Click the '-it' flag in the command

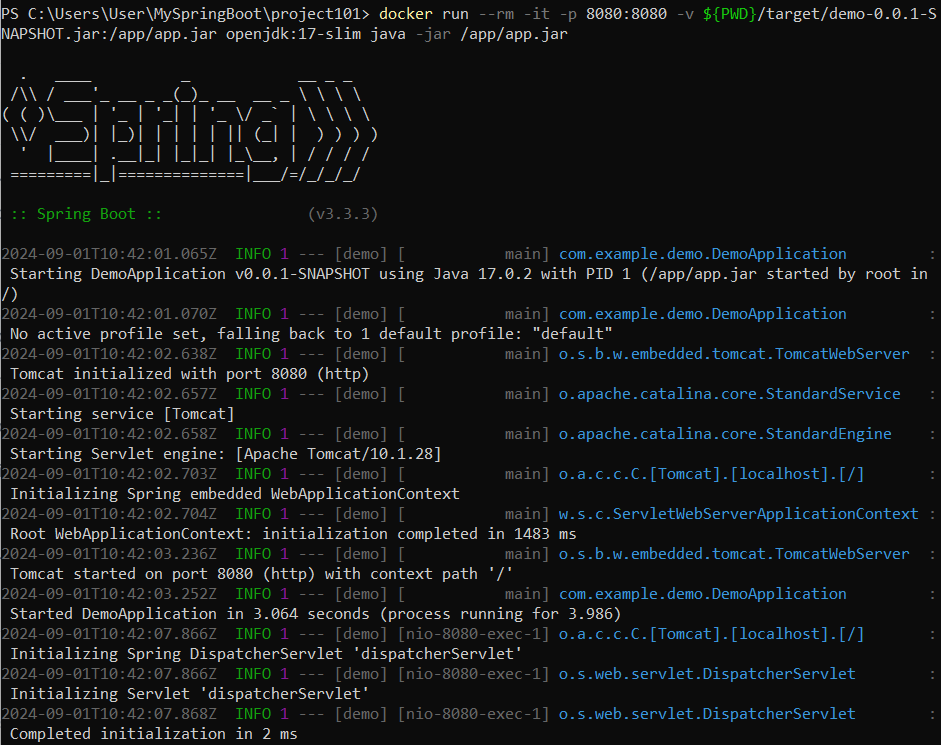tap(537, 14)
